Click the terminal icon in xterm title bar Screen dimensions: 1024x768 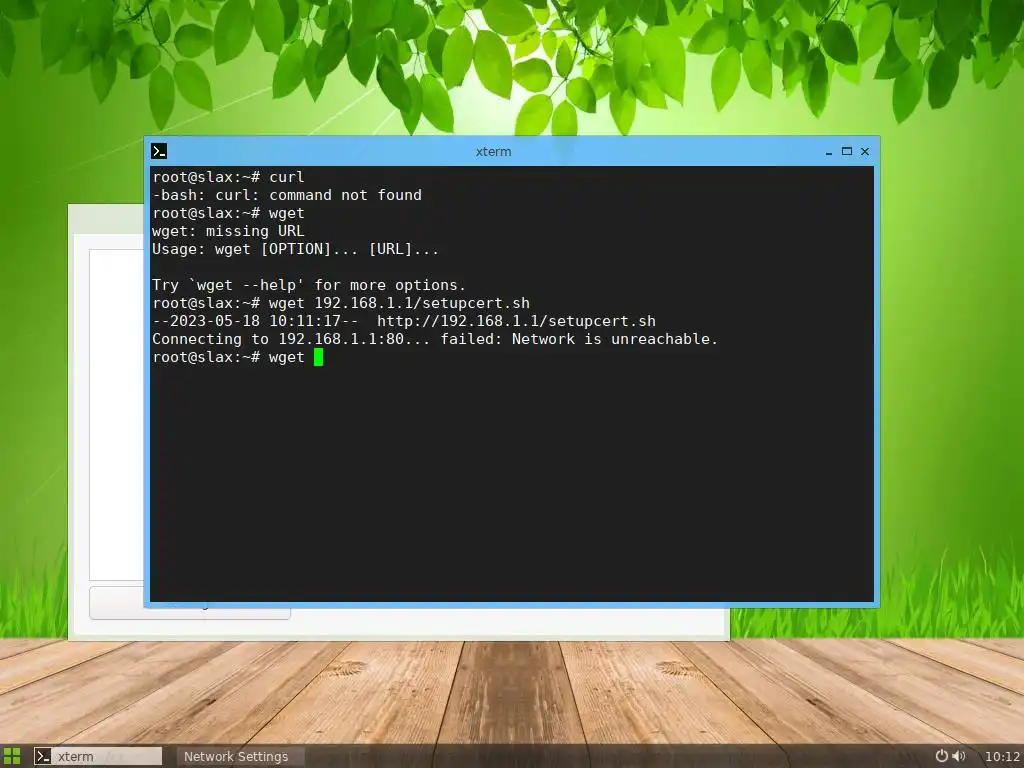(159, 151)
